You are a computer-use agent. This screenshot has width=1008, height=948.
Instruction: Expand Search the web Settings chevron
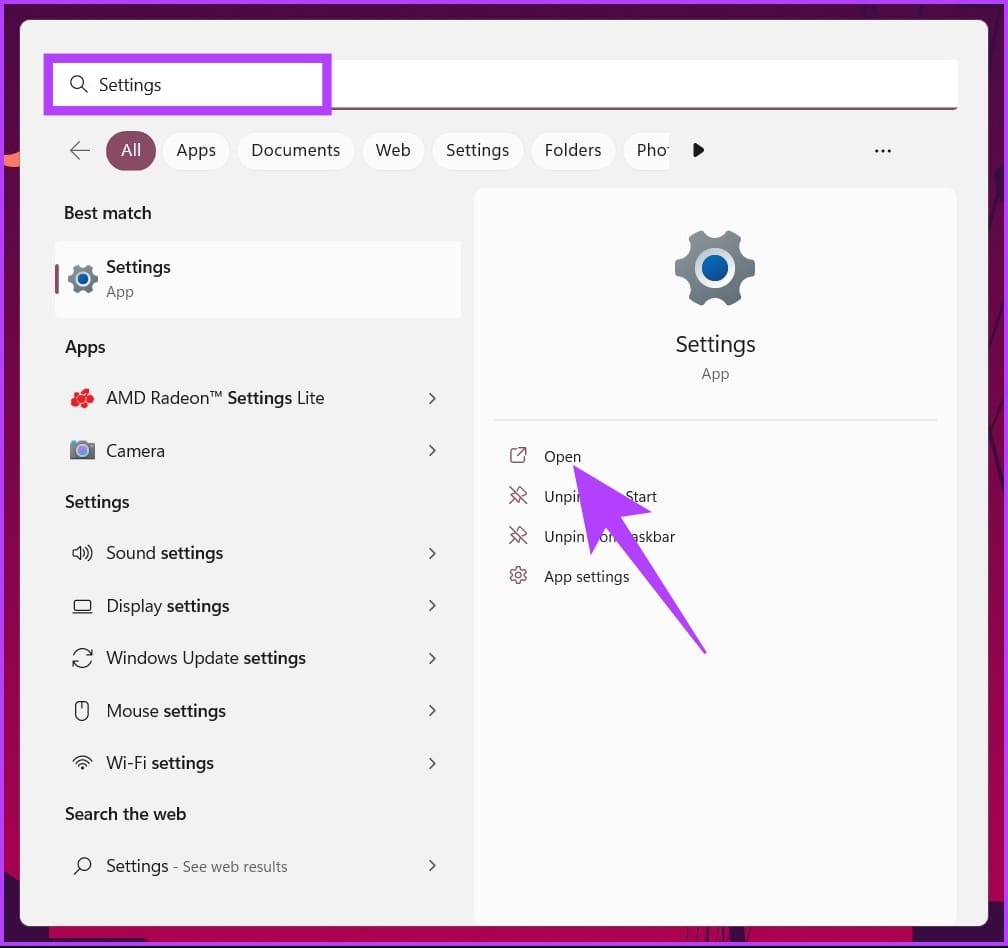pyautogui.click(x=432, y=866)
